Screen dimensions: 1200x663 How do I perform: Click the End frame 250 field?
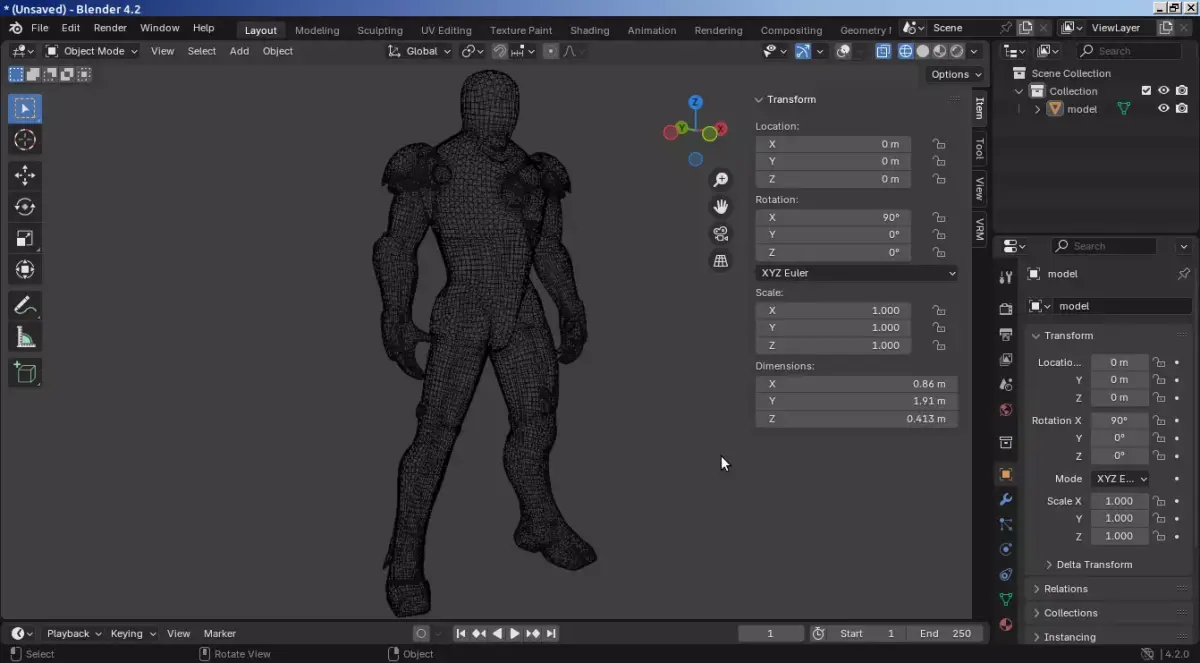pos(944,634)
